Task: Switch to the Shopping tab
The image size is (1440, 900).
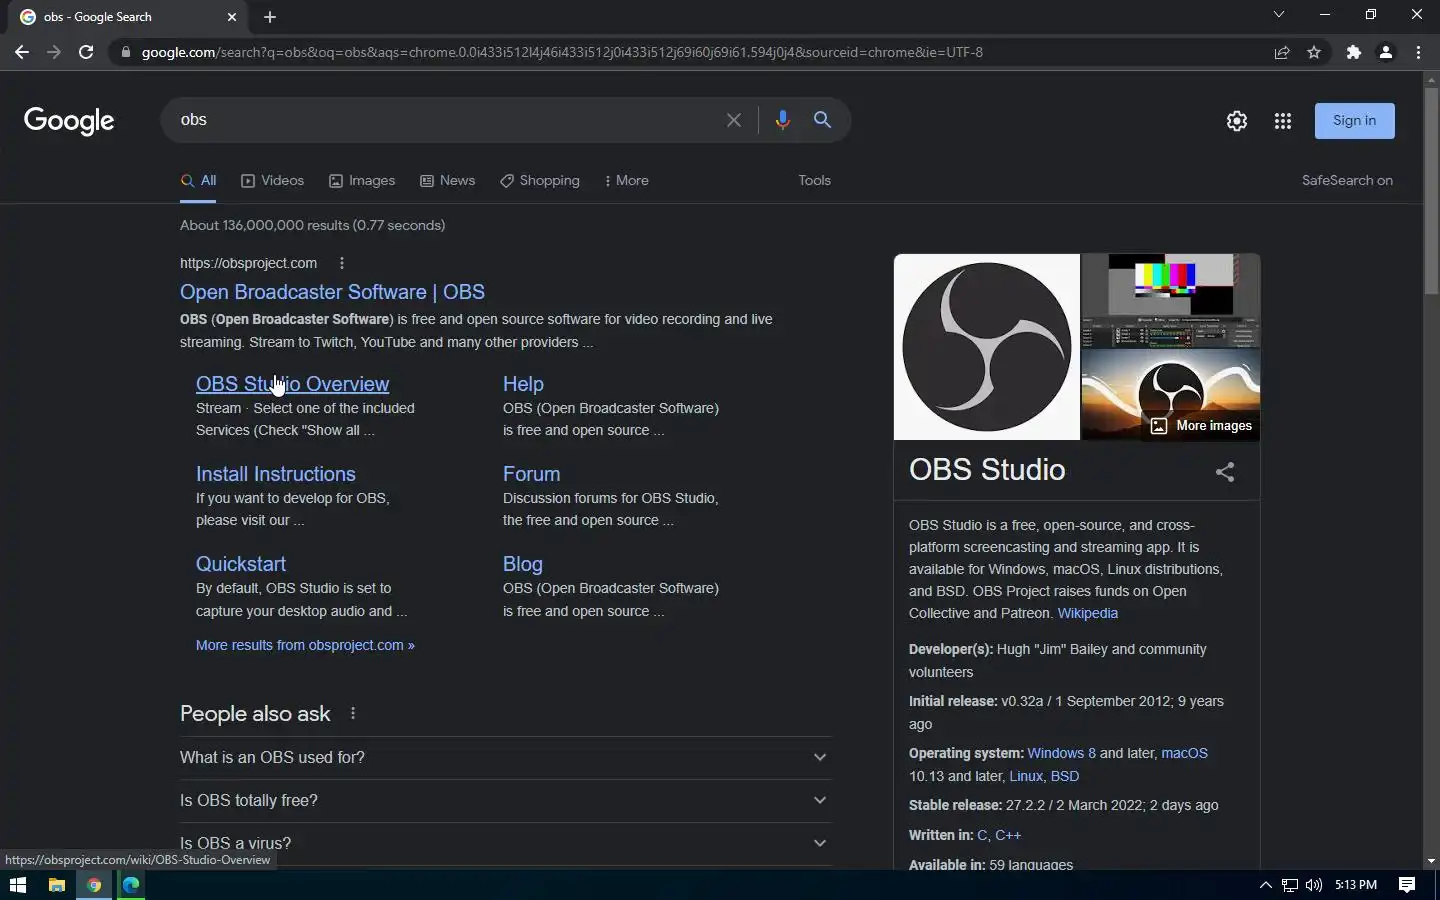Action: pyautogui.click(x=540, y=181)
